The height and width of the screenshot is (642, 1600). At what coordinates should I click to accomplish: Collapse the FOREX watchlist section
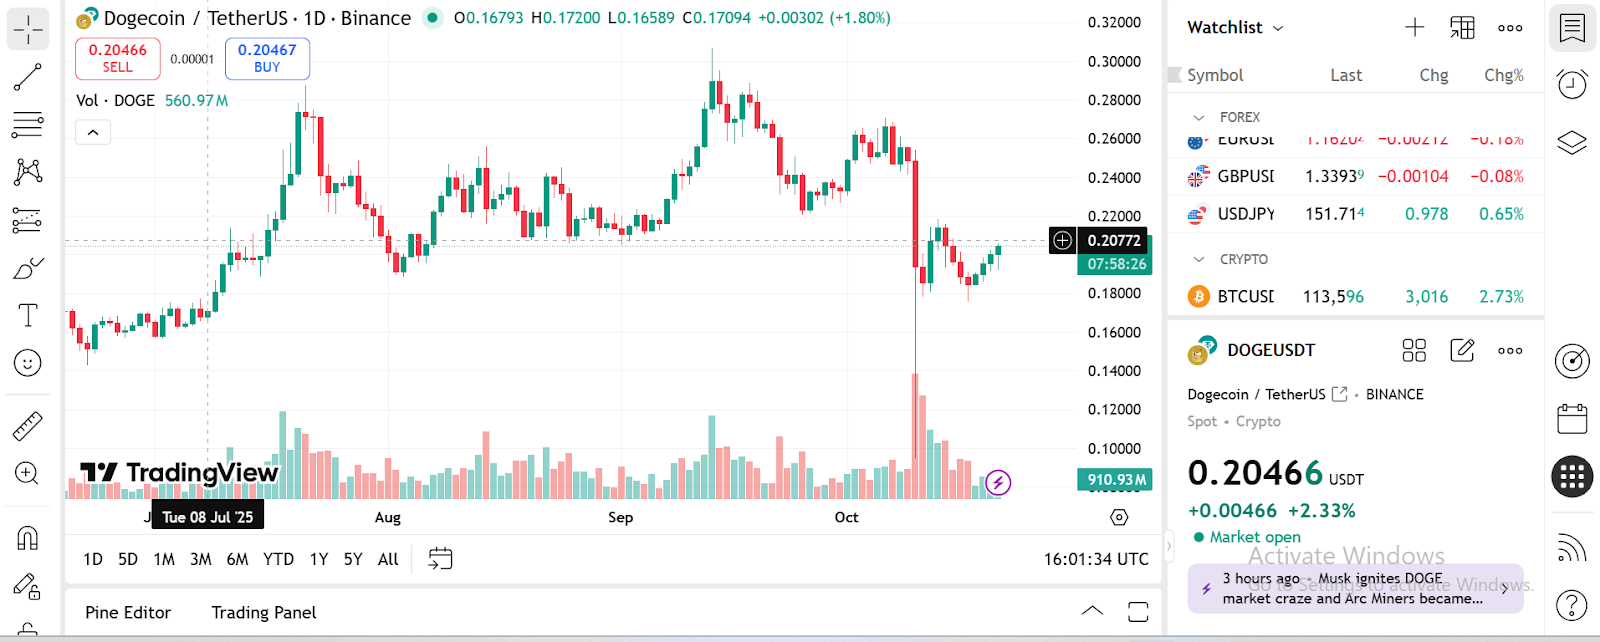click(1199, 118)
